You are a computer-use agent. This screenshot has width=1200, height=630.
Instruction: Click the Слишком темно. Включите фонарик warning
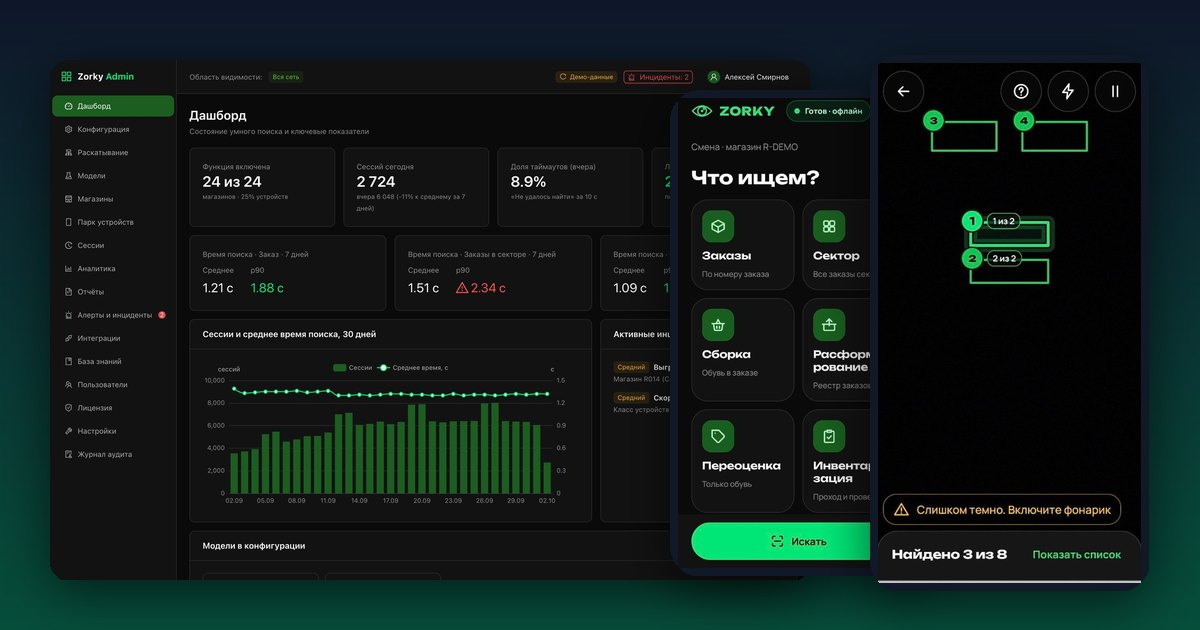[x=1002, y=509]
